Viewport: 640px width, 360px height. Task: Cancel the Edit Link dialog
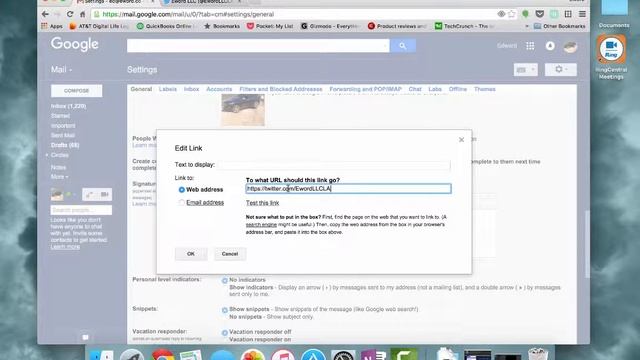point(230,254)
